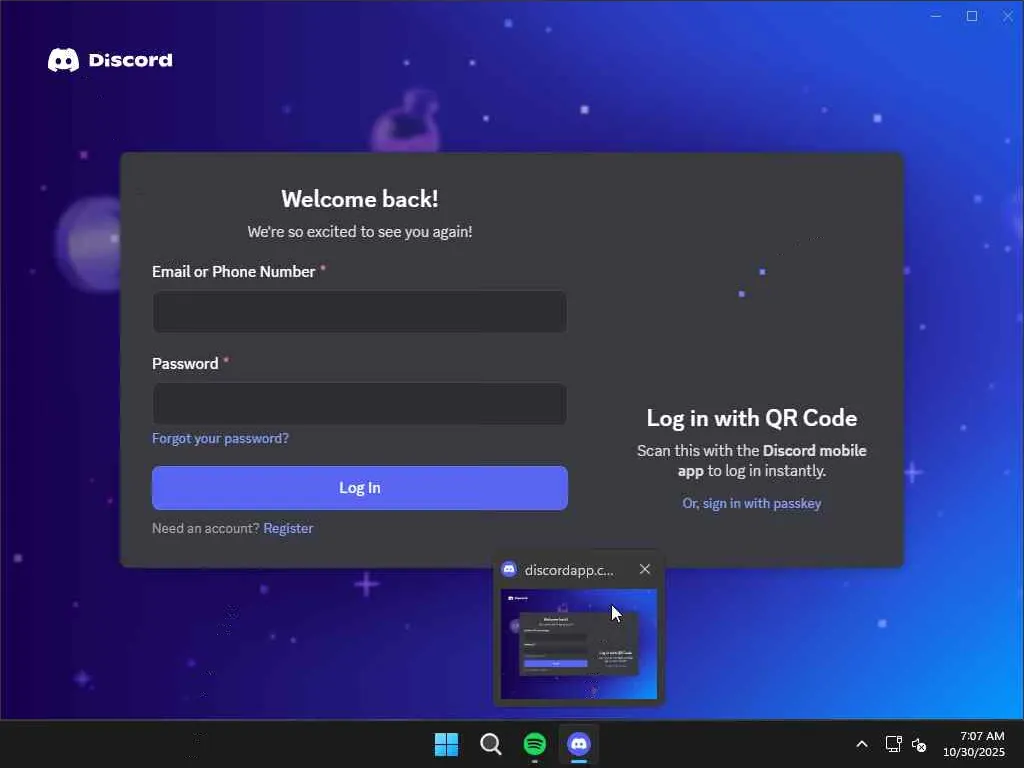1024x768 pixels.
Task: Choose Or, sign in with passkey
Action: pos(752,504)
